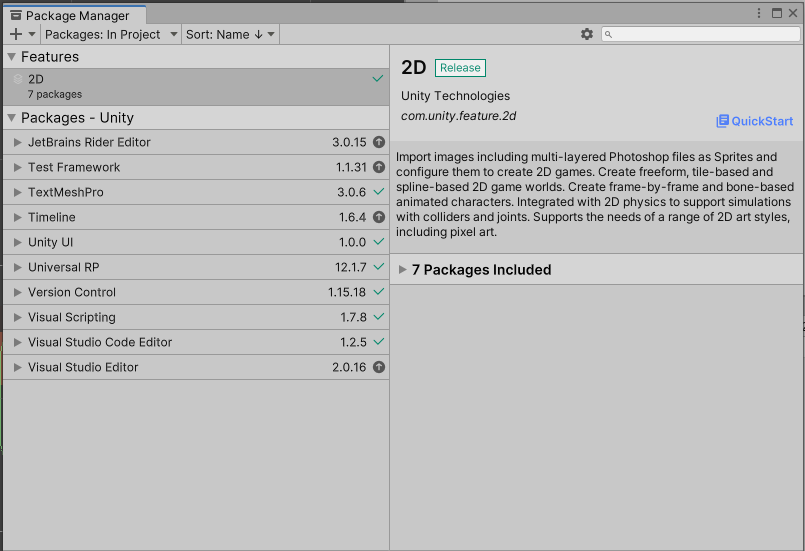
Task: Select the Test Framework package
Action: pyautogui.click(x=196, y=167)
